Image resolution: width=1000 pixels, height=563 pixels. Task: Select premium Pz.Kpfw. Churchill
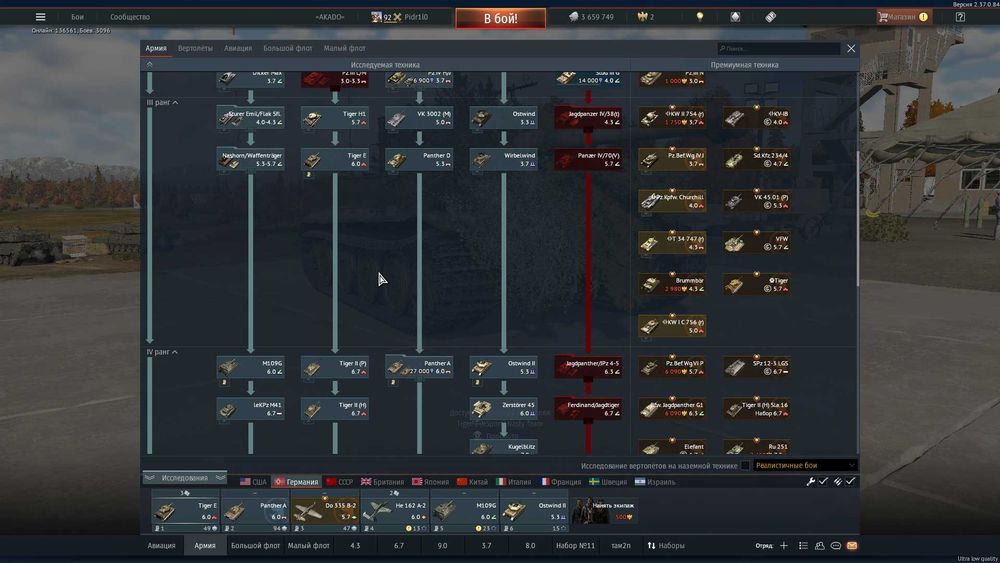pyautogui.click(x=672, y=201)
